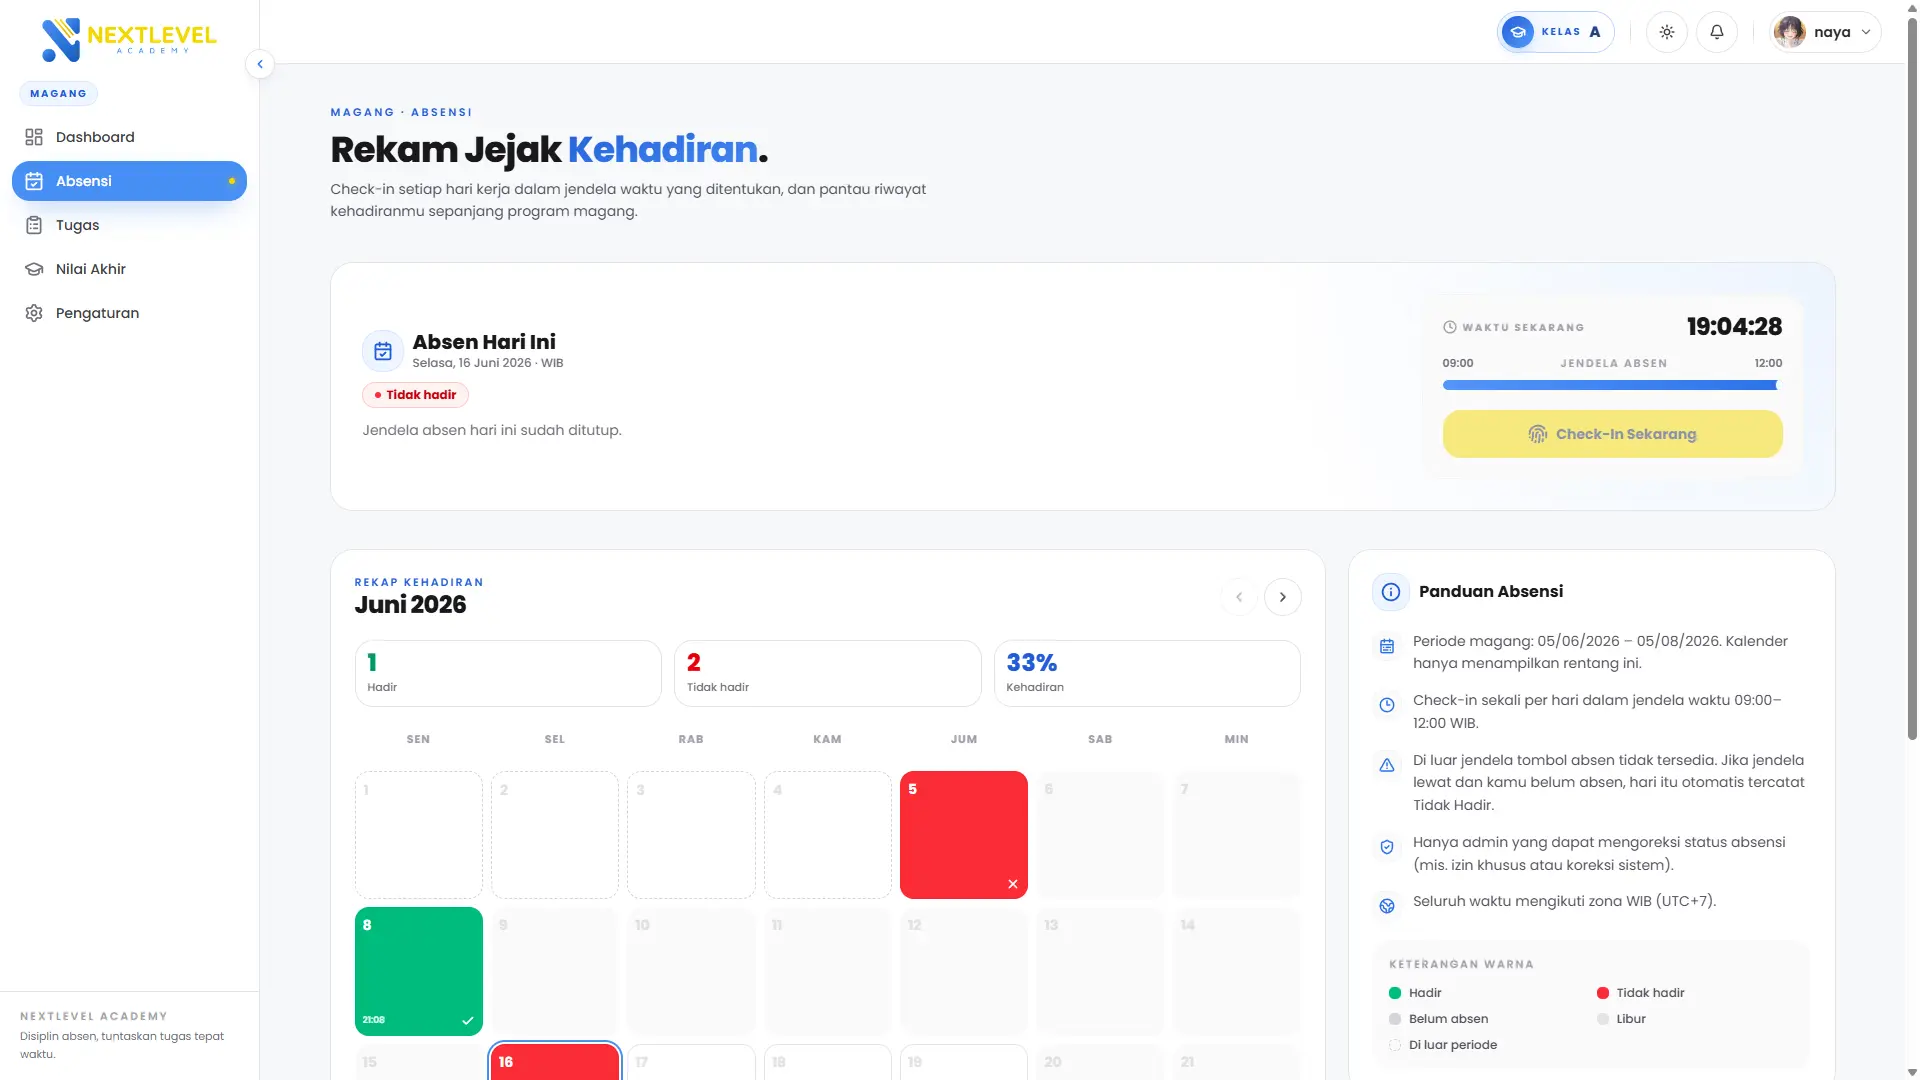Open Pengaturan settings
The image size is (1920, 1080).
tap(129, 313)
